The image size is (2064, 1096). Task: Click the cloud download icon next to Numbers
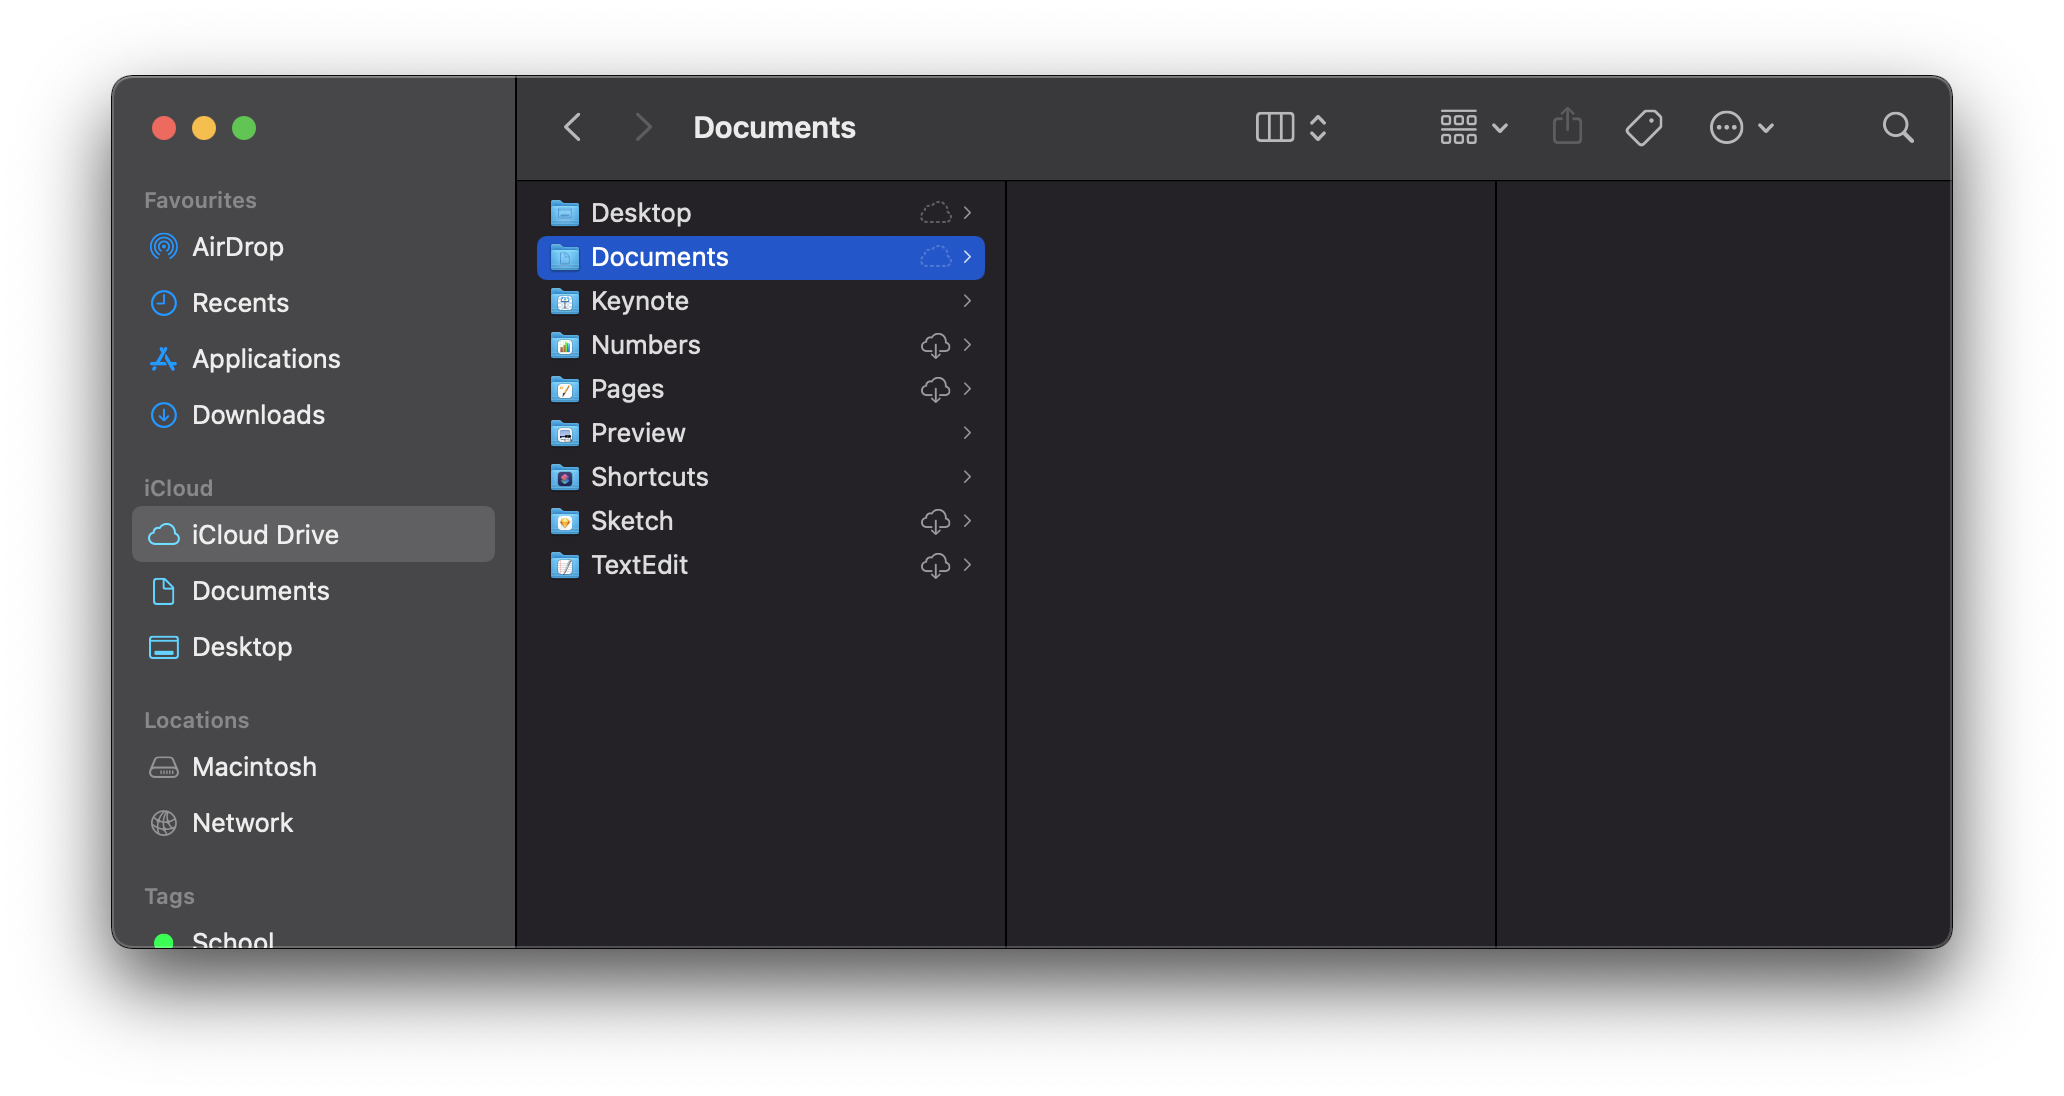point(935,346)
